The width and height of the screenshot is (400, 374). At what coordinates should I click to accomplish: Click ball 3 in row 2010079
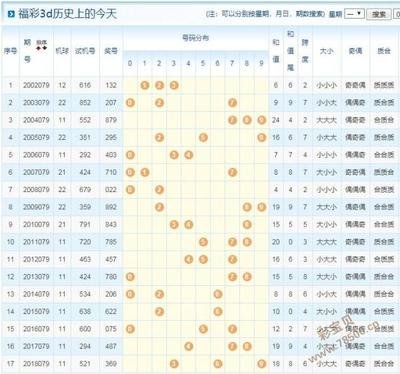coord(174,224)
